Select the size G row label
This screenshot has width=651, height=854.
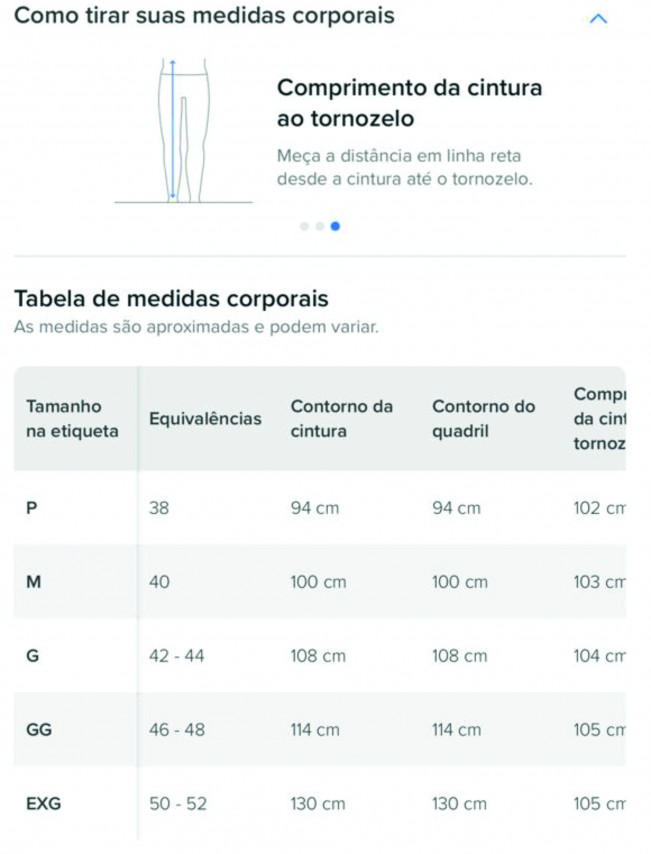click(x=33, y=656)
